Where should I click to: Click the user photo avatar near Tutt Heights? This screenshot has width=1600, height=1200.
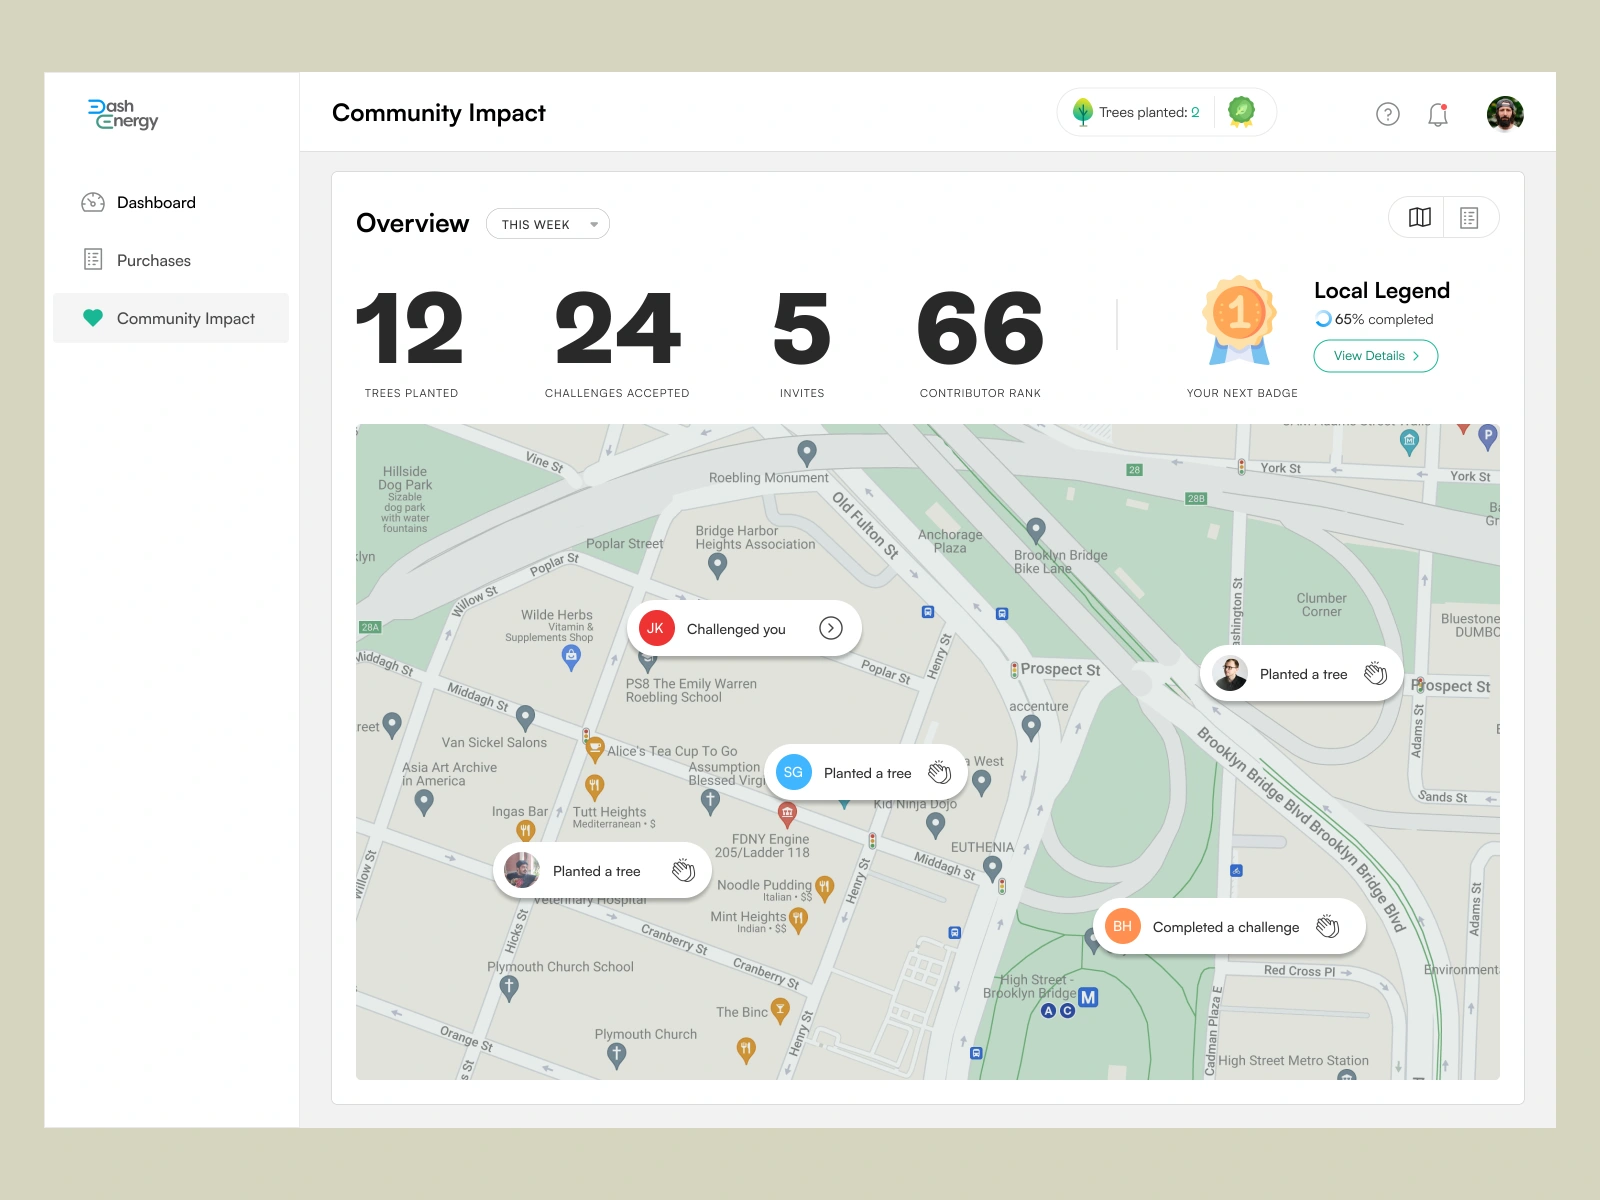point(522,870)
